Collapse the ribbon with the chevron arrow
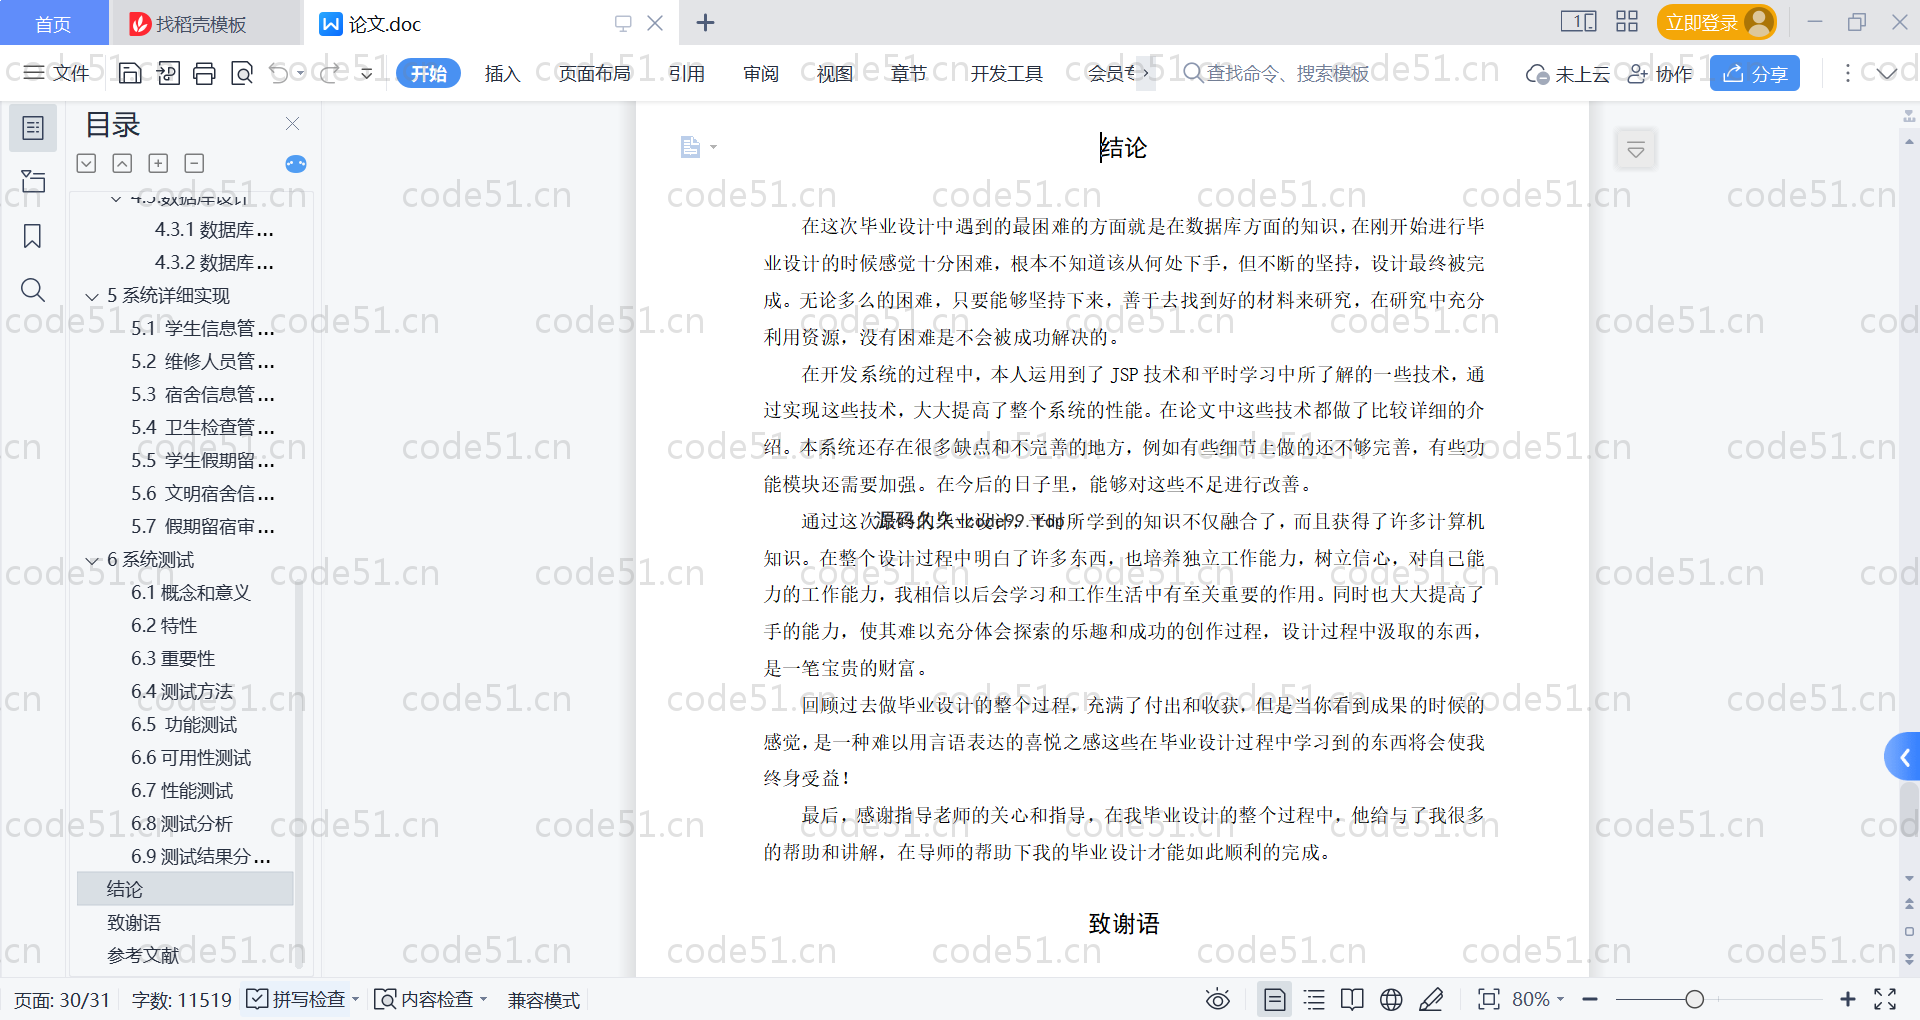Image resolution: width=1920 pixels, height=1020 pixels. (1887, 73)
